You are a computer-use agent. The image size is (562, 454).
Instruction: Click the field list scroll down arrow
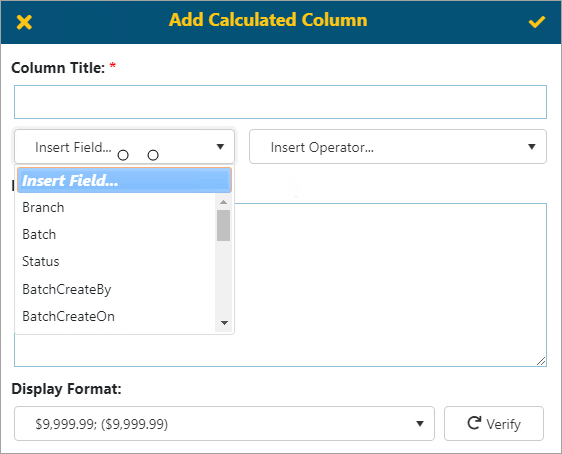pyautogui.click(x=224, y=323)
